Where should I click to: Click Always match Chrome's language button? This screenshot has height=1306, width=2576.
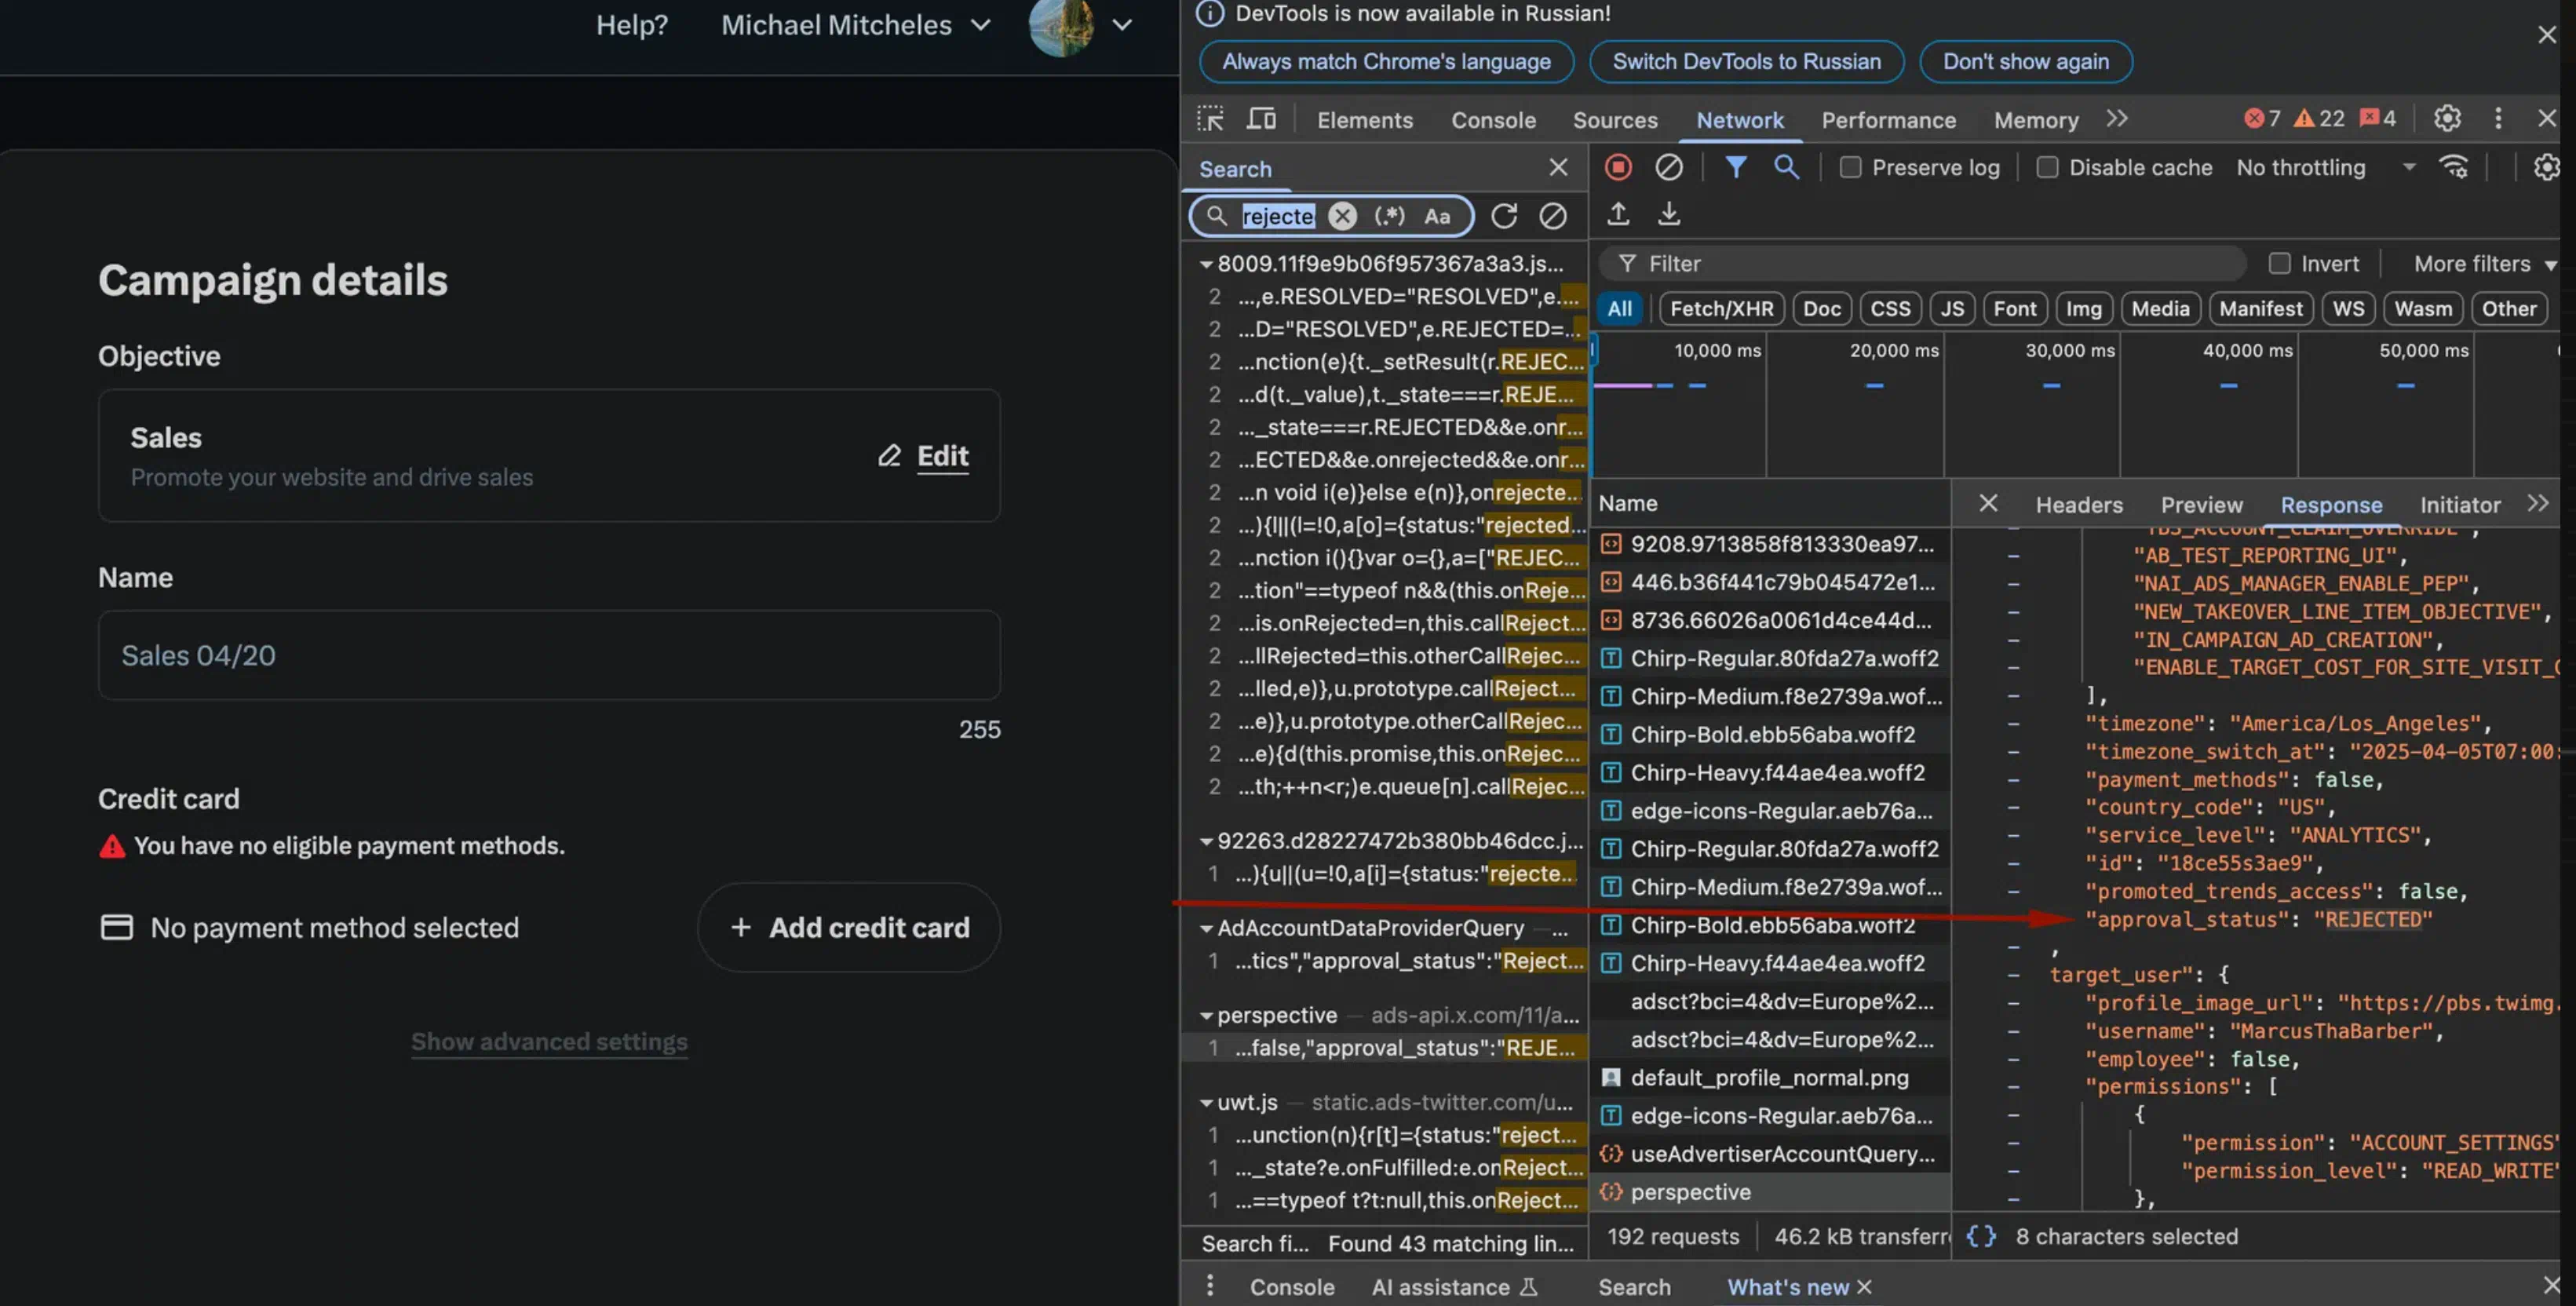1386,61
